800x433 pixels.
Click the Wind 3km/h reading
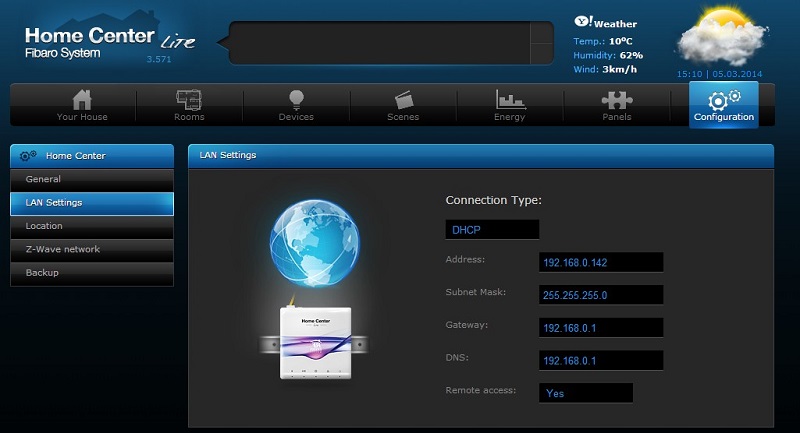(605, 69)
